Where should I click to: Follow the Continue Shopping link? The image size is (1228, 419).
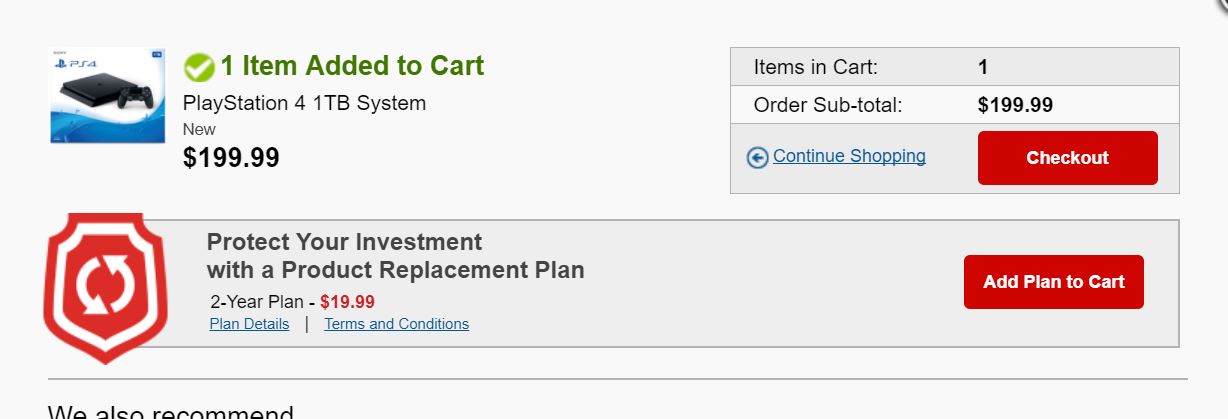(x=849, y=156)
